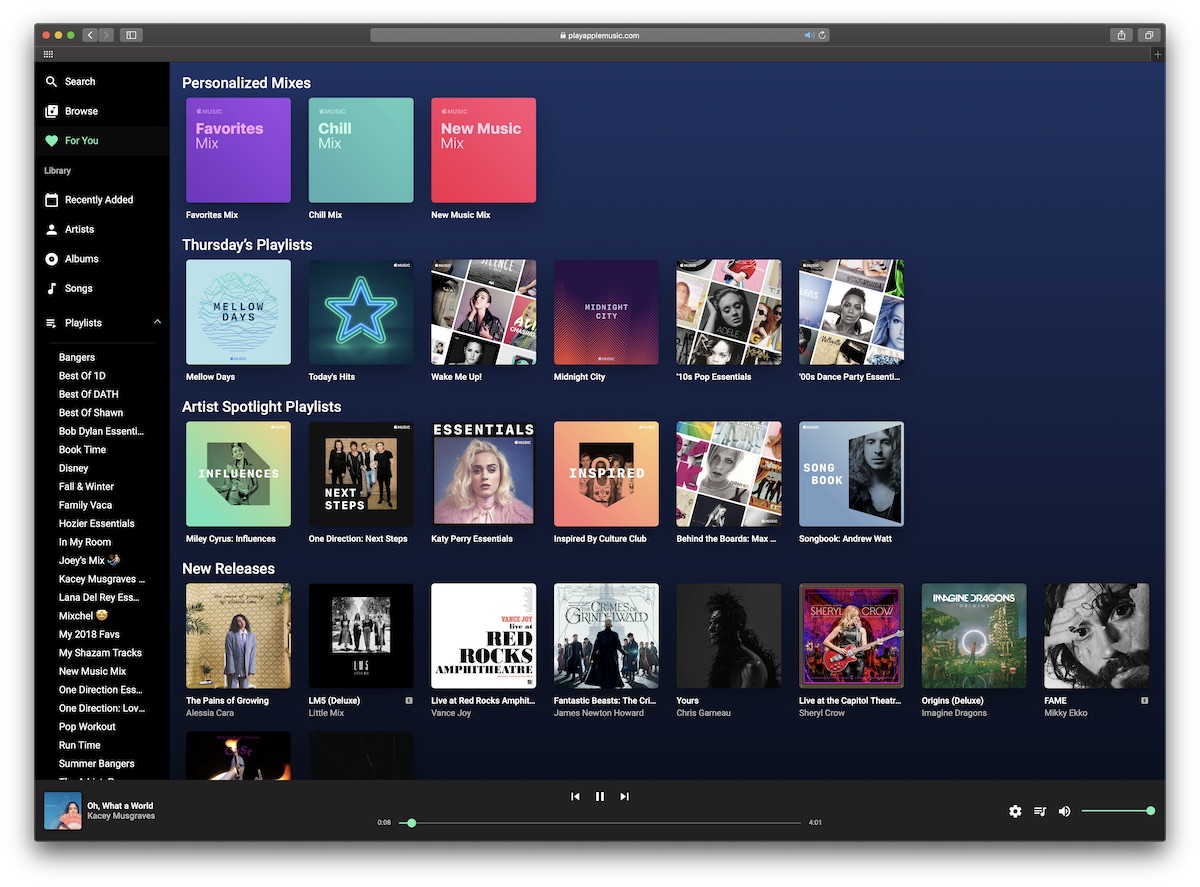Open the Browse section icon

pyautogui.click(x=52, y=111)
